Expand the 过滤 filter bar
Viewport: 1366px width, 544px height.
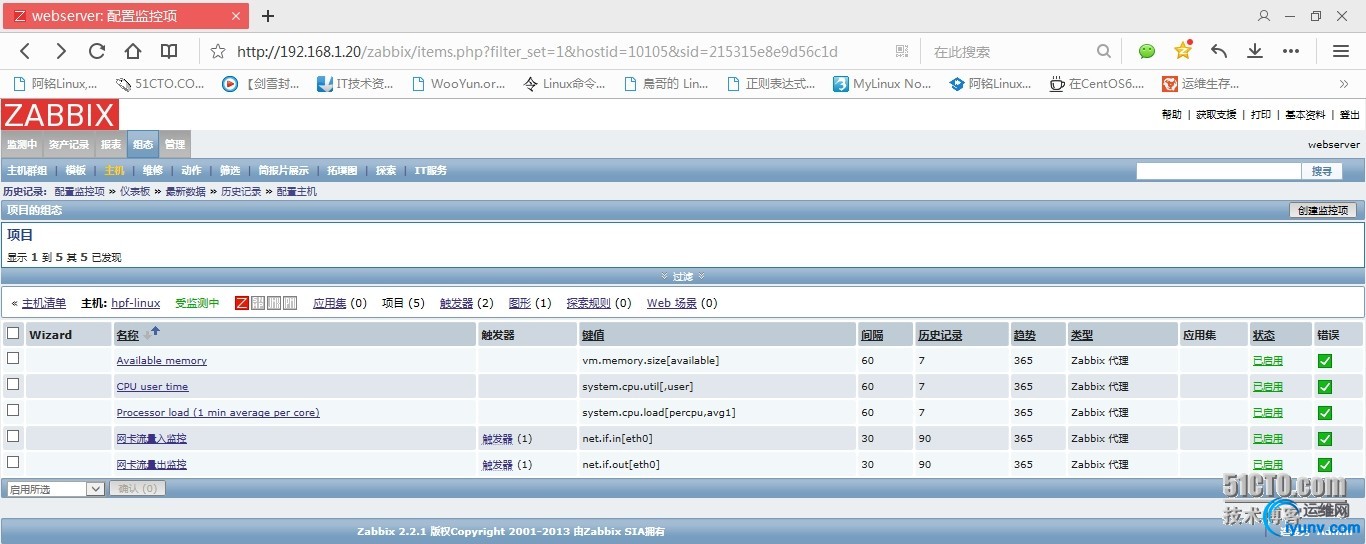coord(683,276)
